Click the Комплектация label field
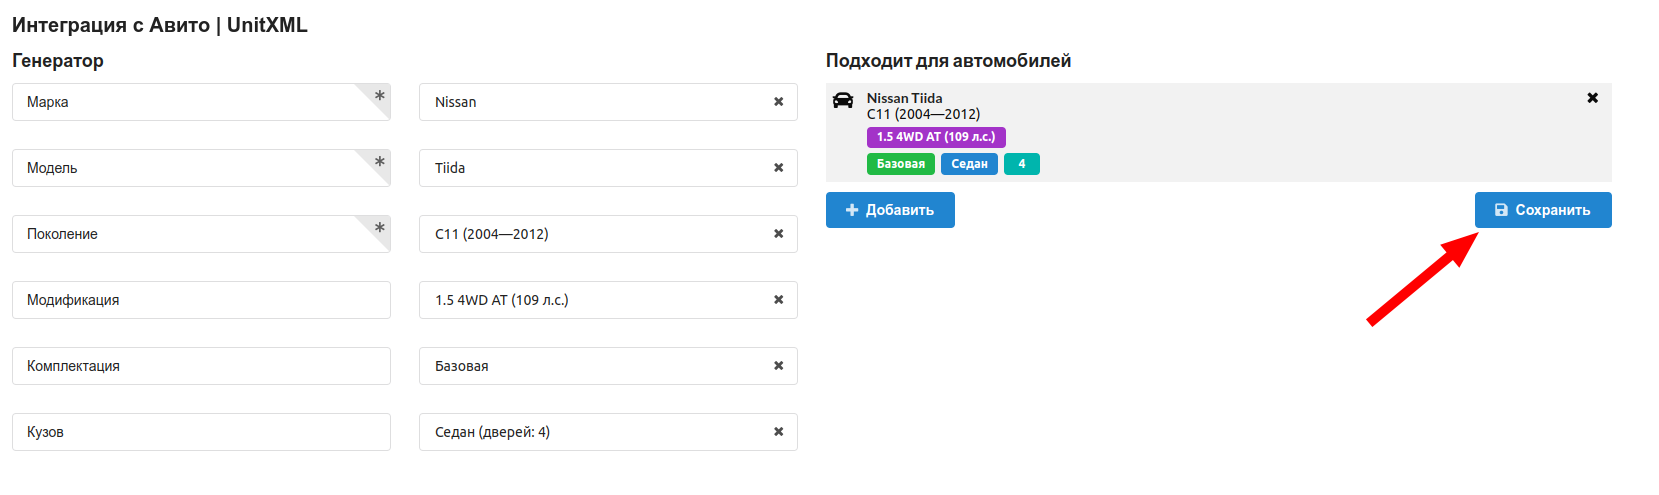This screenshot has height=495, width=1659. pos(201,366)
